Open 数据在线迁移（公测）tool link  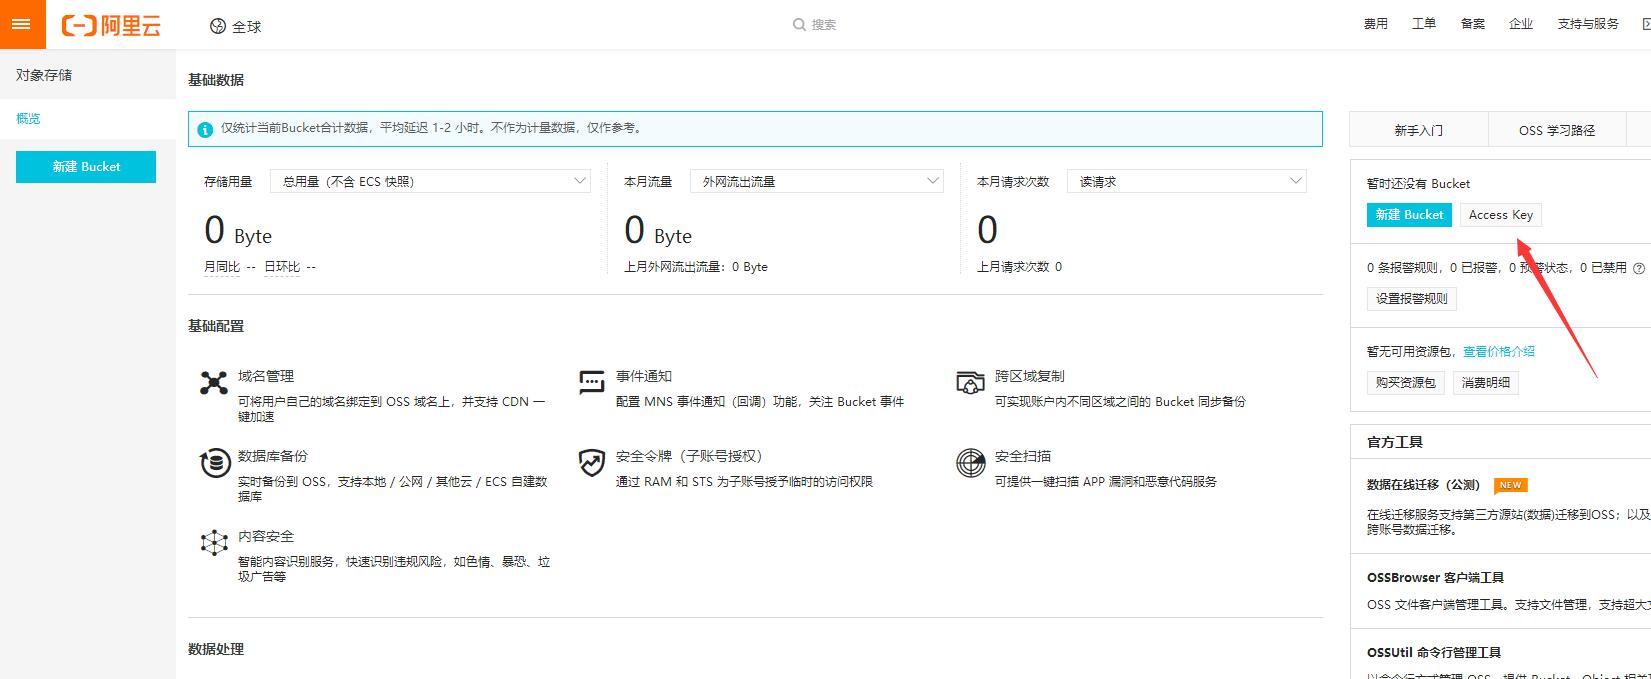click(x=1424, y=485)
